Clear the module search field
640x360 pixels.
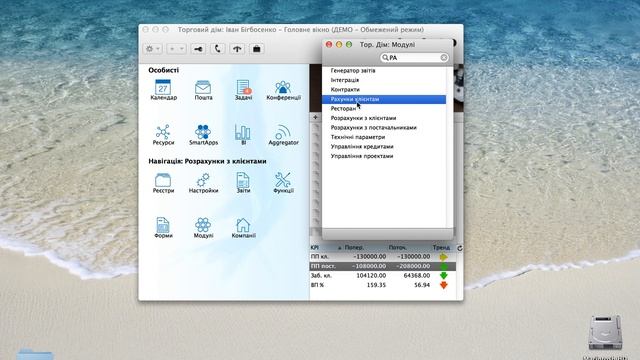coord(444,58)
